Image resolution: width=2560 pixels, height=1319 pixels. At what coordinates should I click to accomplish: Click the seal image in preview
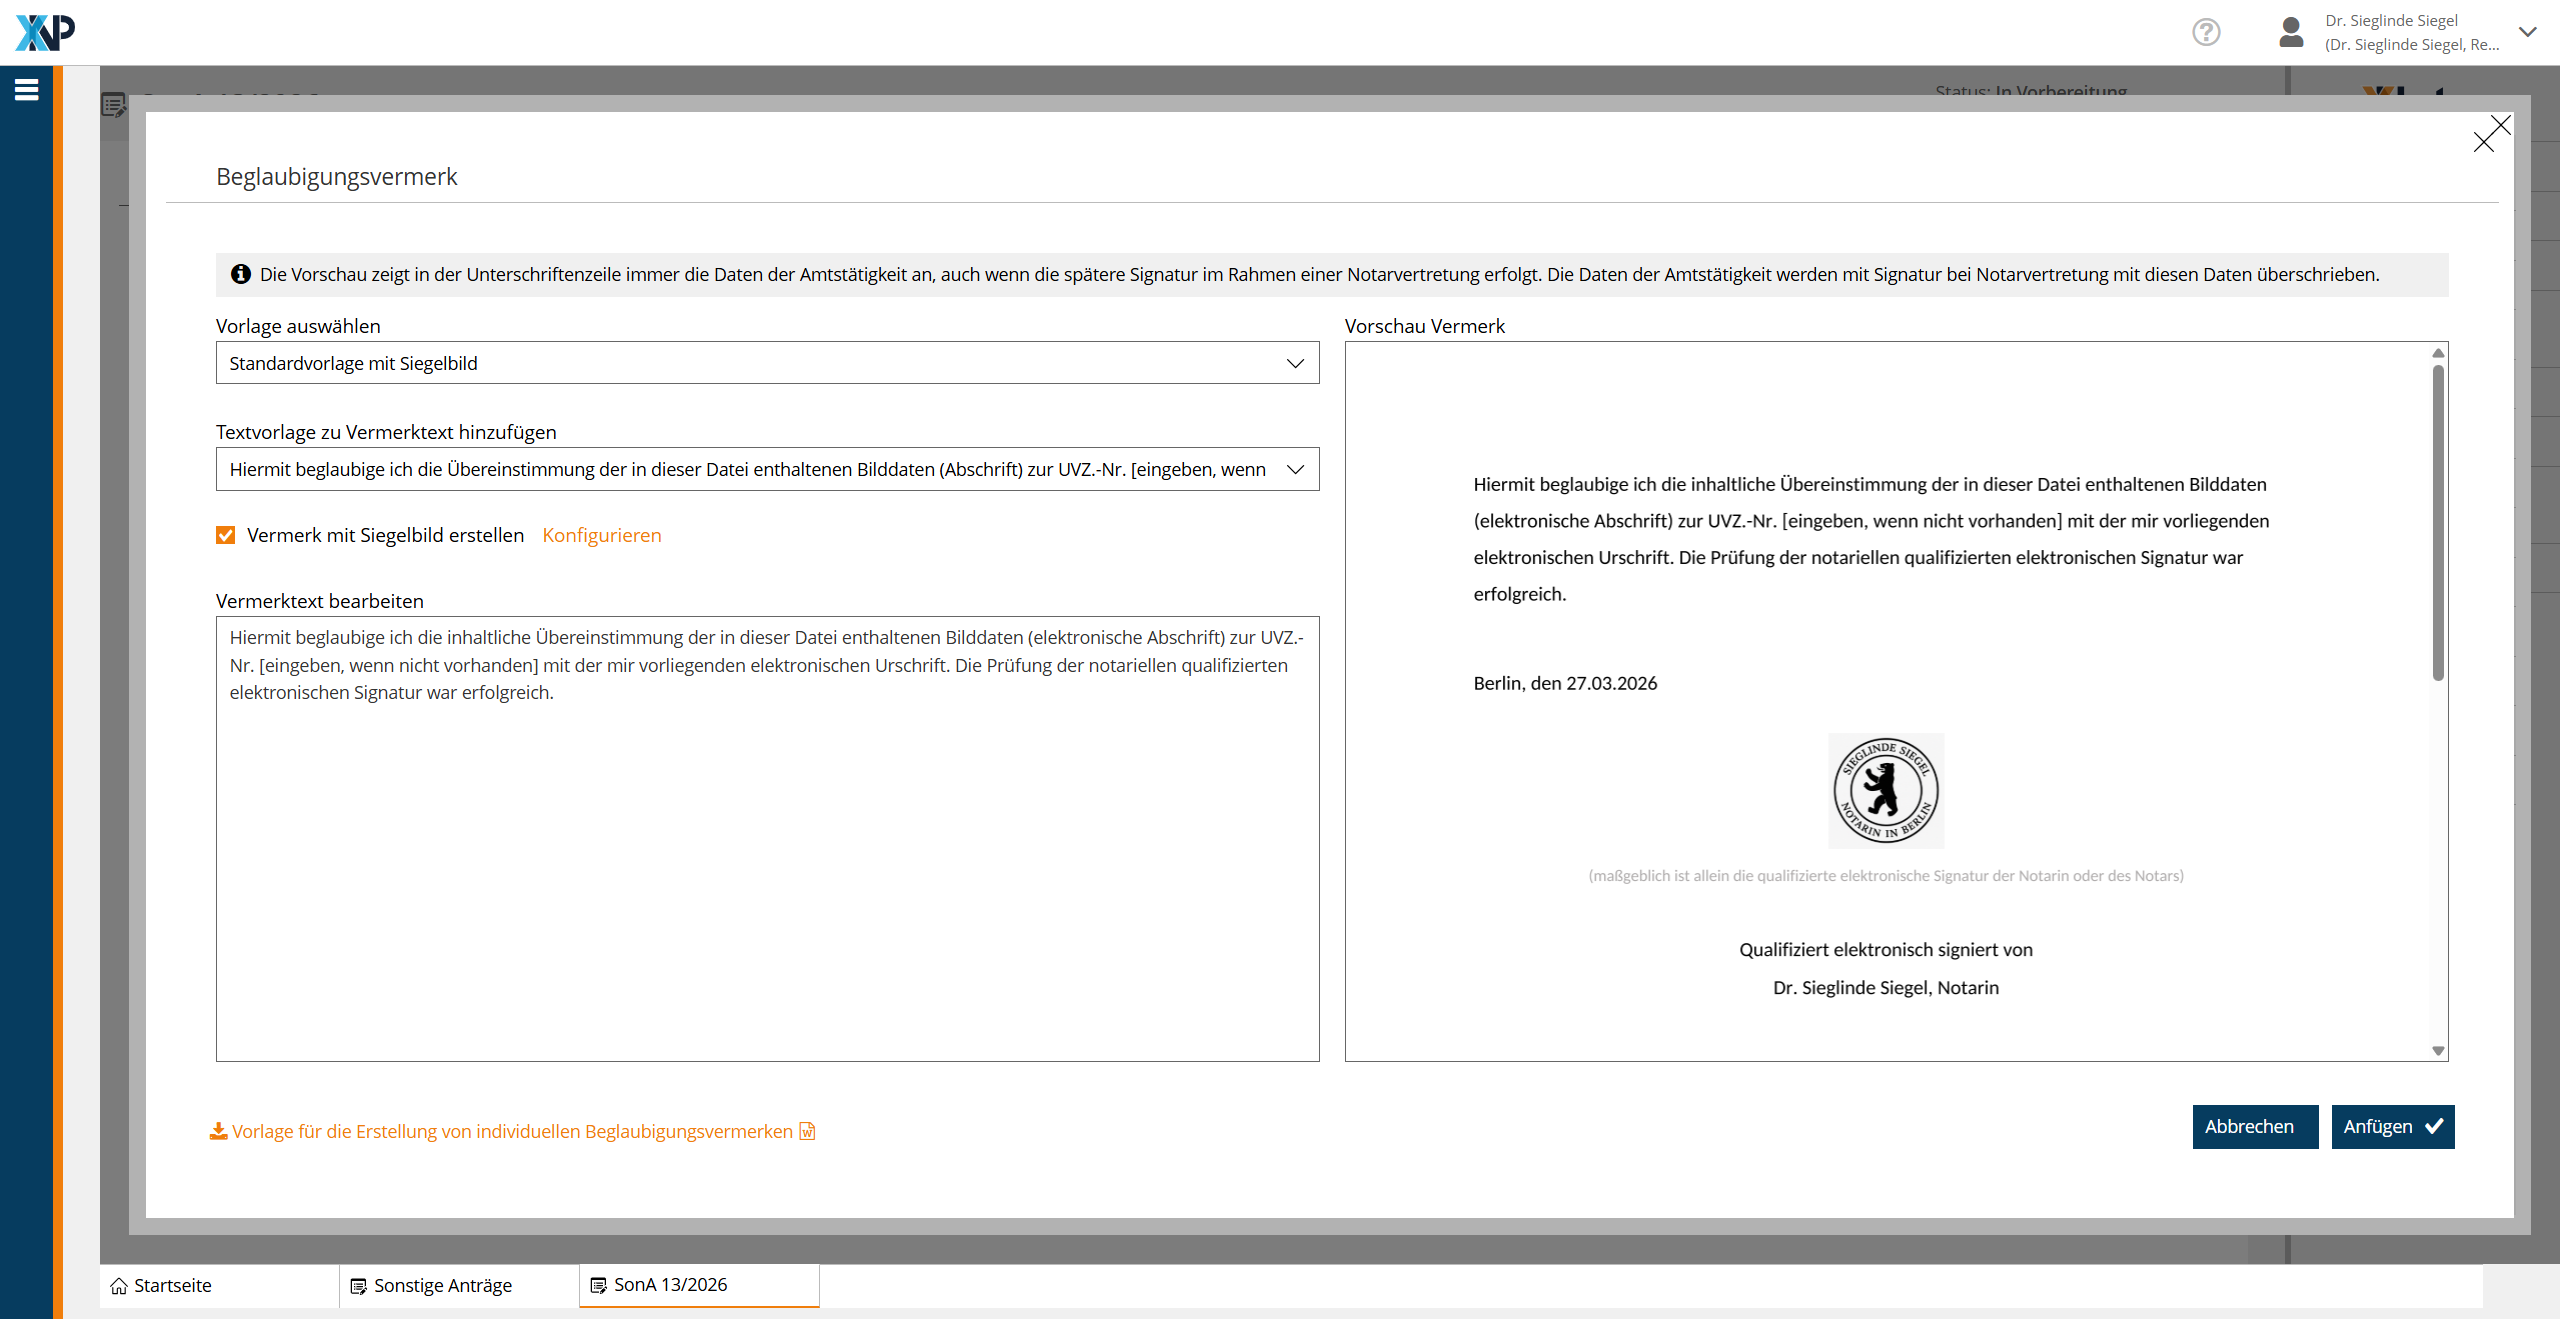[1886, 790]
